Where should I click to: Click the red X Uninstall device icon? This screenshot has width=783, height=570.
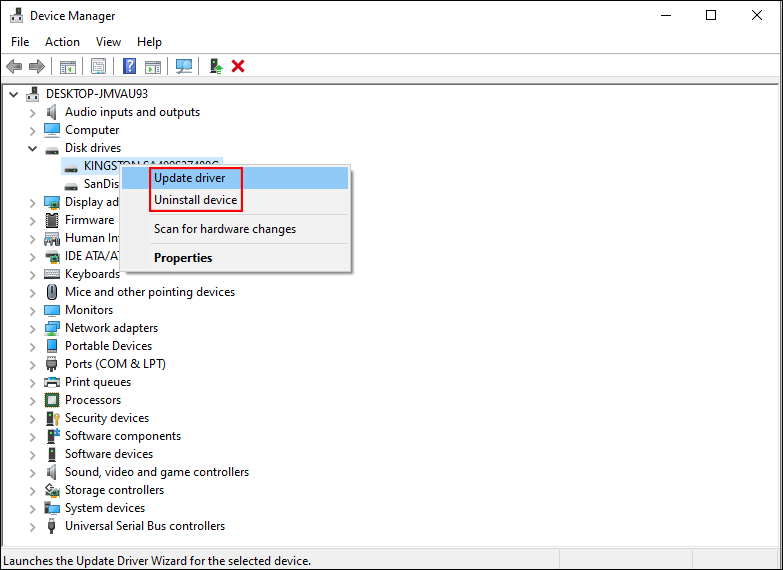click(x=238, y=66)
